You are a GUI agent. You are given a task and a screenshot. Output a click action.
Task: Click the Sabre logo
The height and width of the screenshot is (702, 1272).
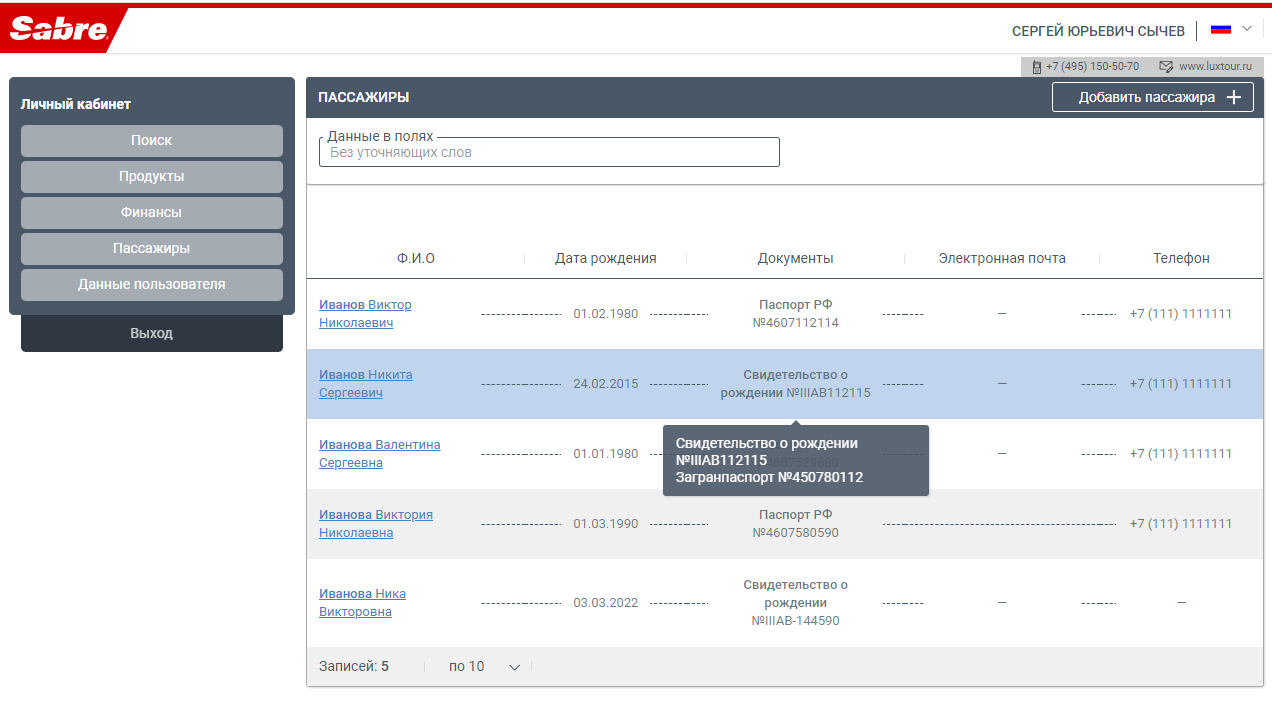(x=58, y=30)
